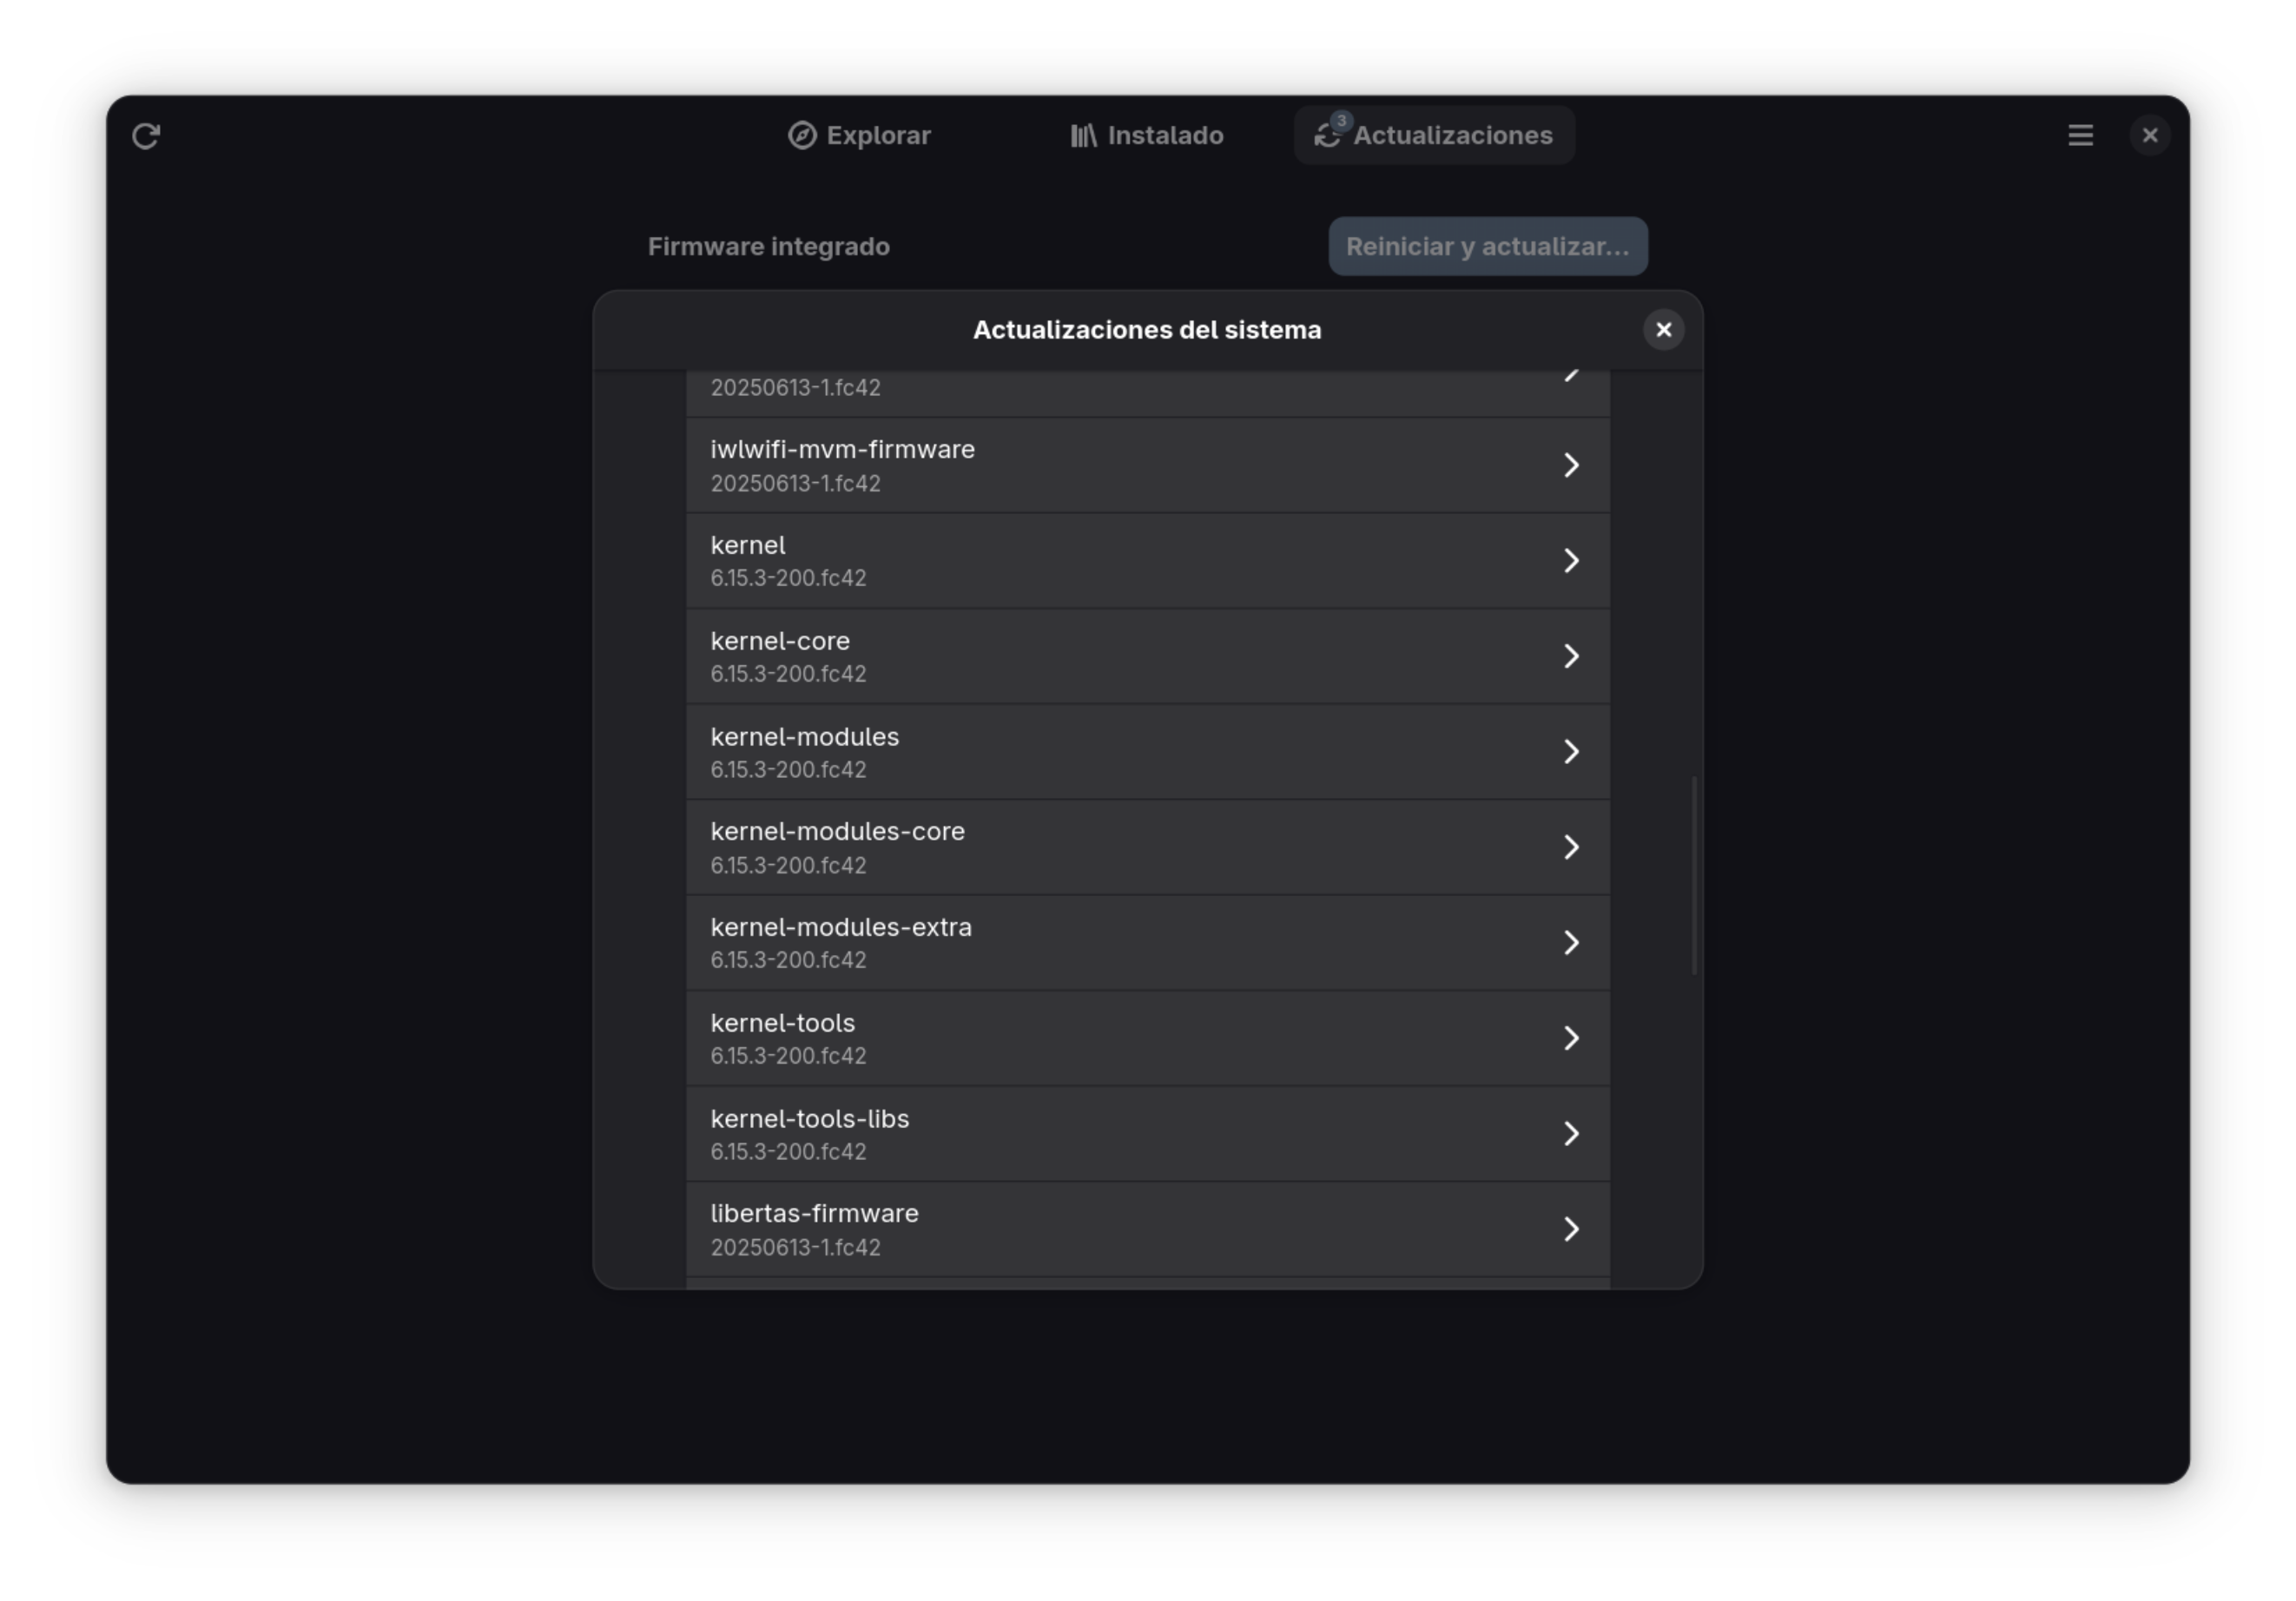Expand kernel-modules-core row chevron

(1571, 847)
